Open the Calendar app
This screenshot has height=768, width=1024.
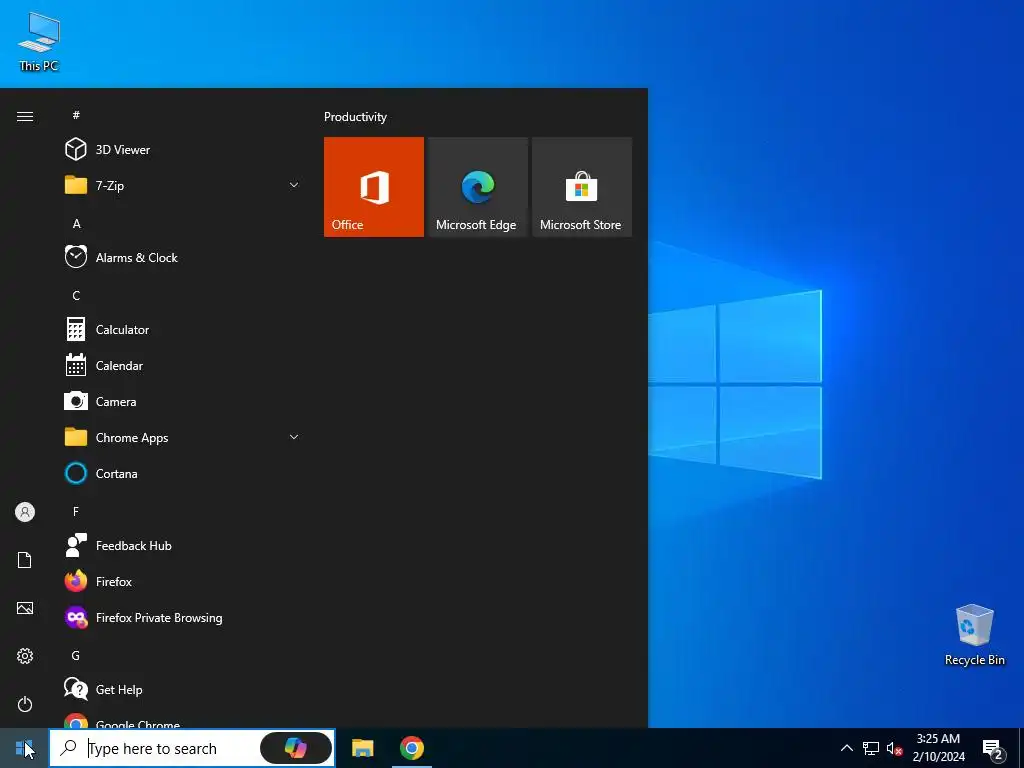pos(183,366)
